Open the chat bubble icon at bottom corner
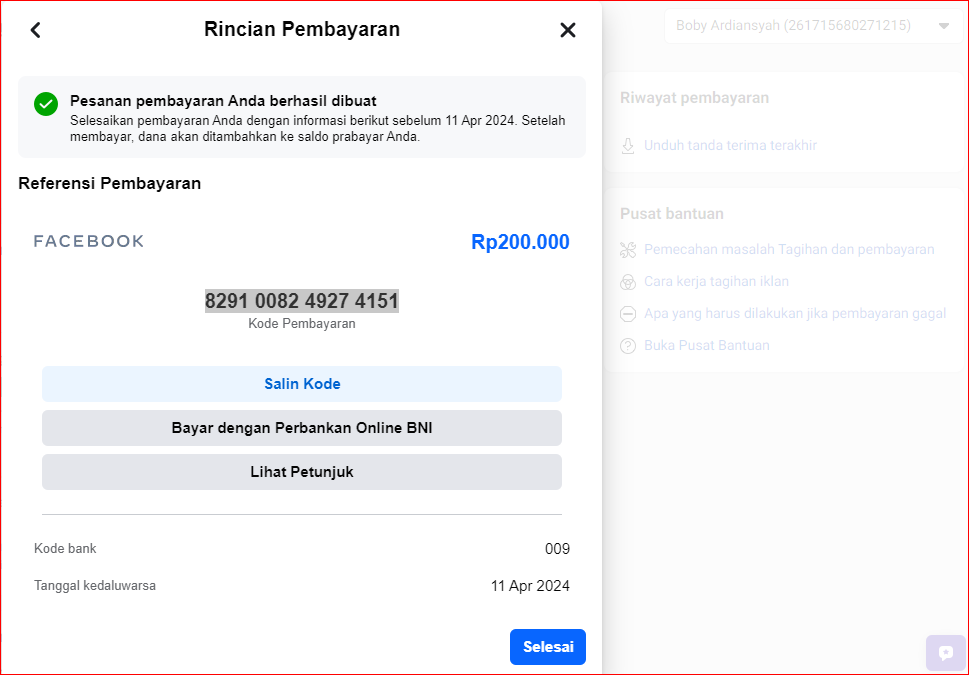The image size is (969, 675). click(x=946, y=653)
